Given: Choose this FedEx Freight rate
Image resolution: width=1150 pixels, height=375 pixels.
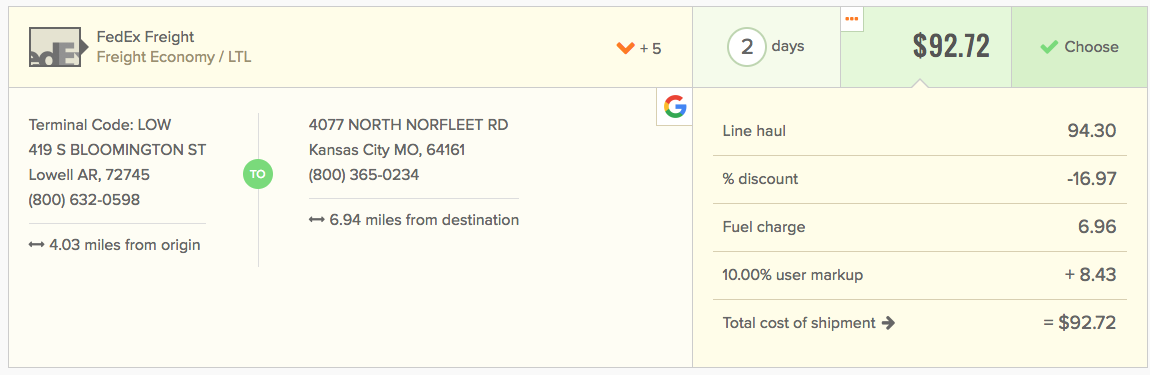Looking at the screenshot, I should (x=1078, y=47).
